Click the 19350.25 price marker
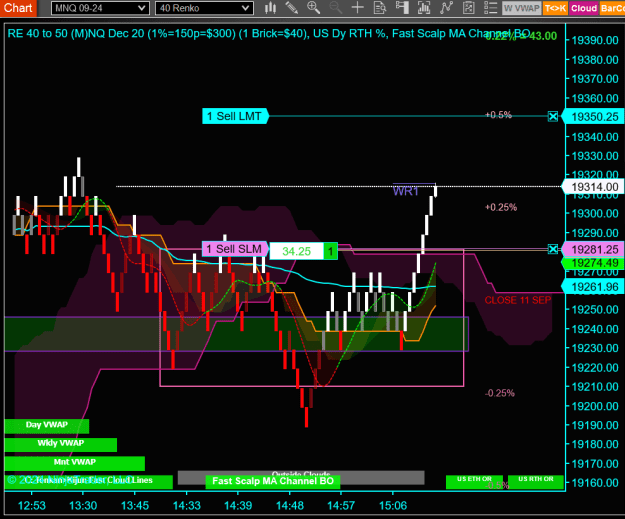The image size is (625, 519). coord(593,117)
